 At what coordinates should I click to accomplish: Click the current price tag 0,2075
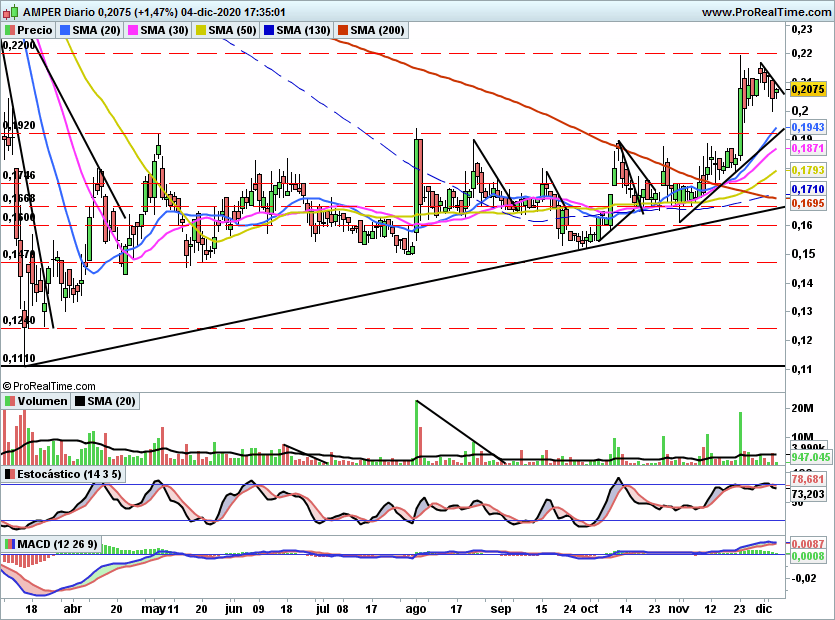808,89
